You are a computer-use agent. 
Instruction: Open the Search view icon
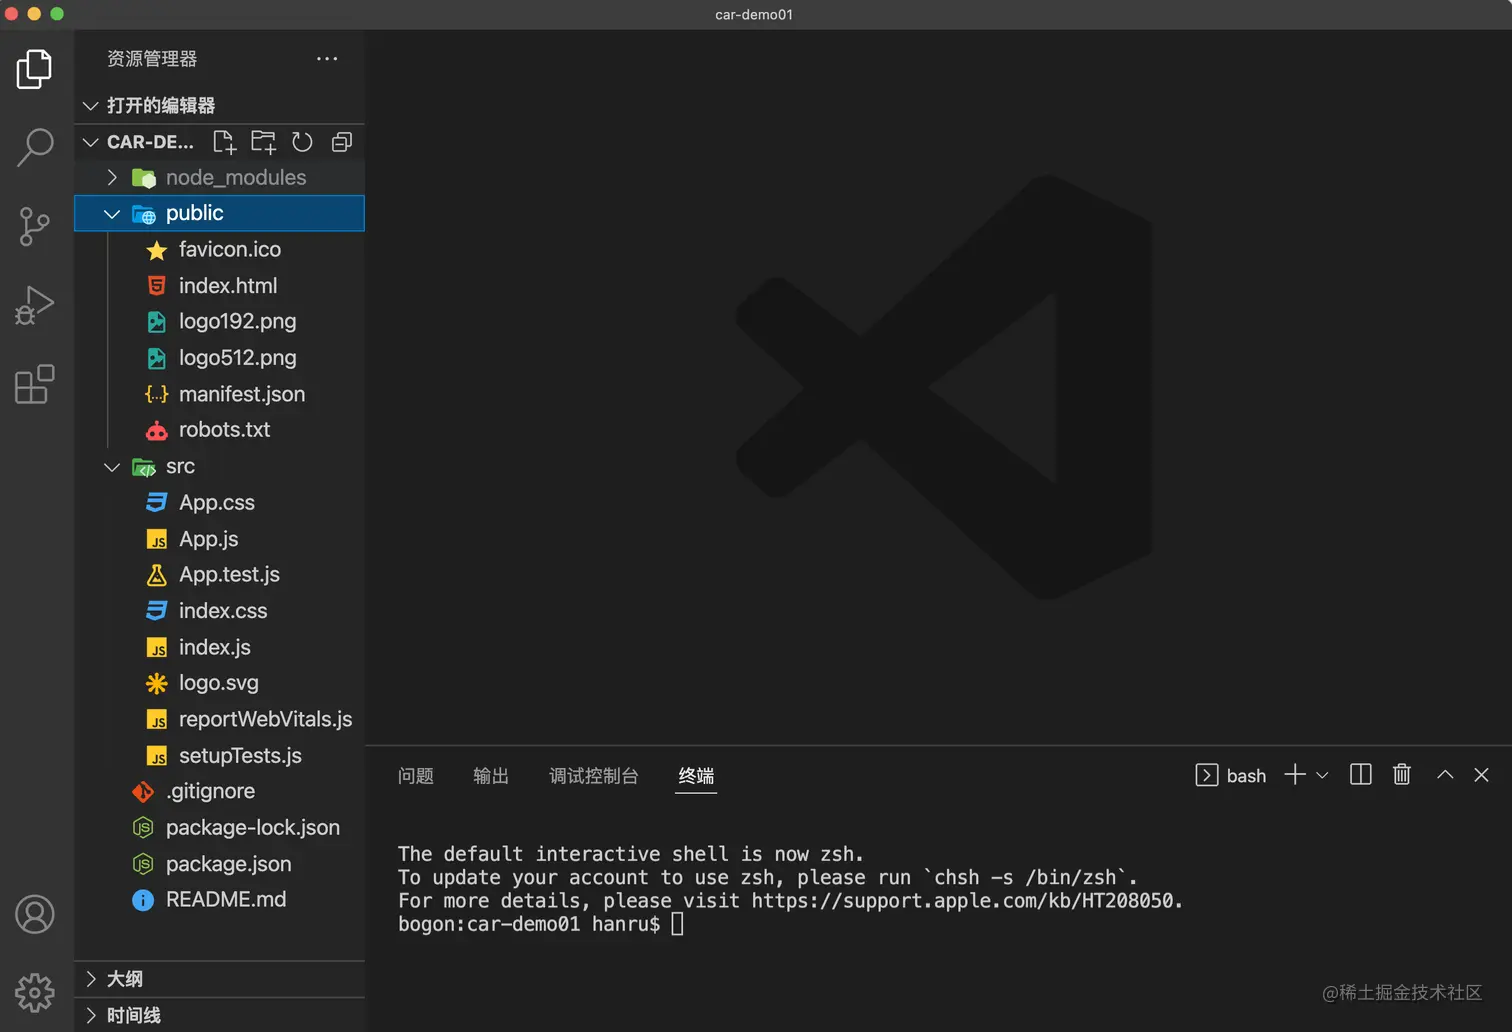click(35, 147)
